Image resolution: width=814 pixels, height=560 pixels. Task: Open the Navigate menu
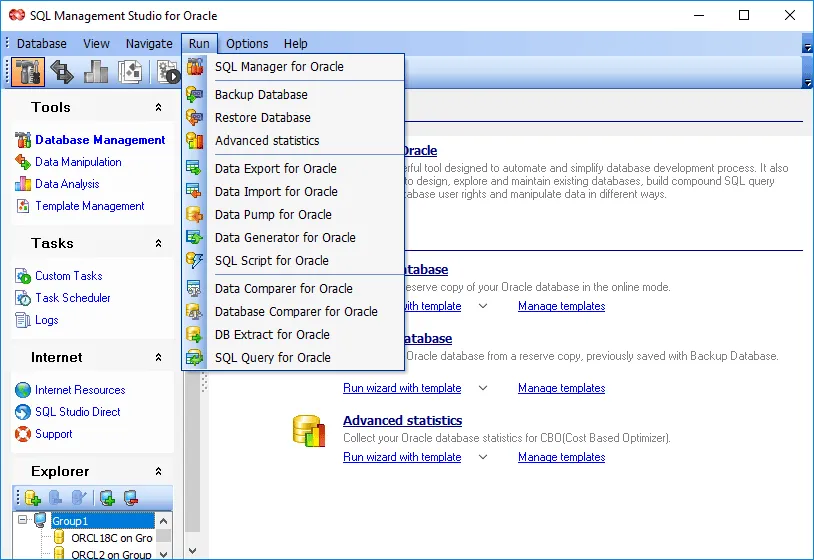pyautogui.click(x=149, y=44)
